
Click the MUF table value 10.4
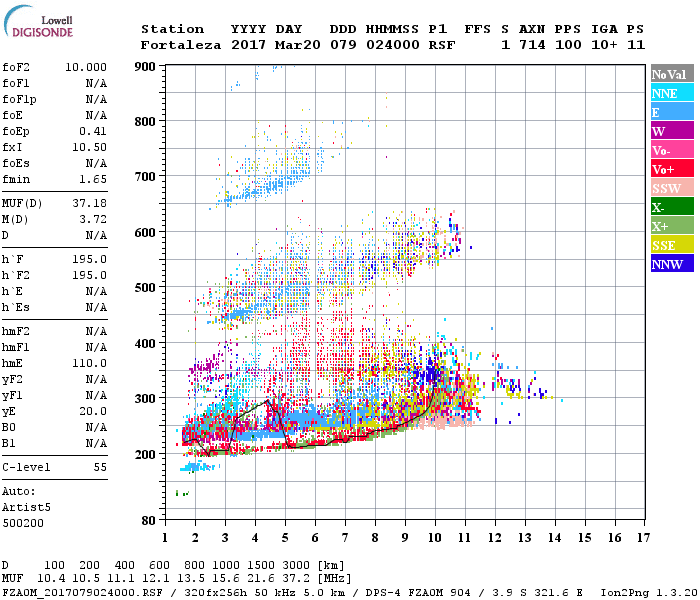tap(51, 578)
